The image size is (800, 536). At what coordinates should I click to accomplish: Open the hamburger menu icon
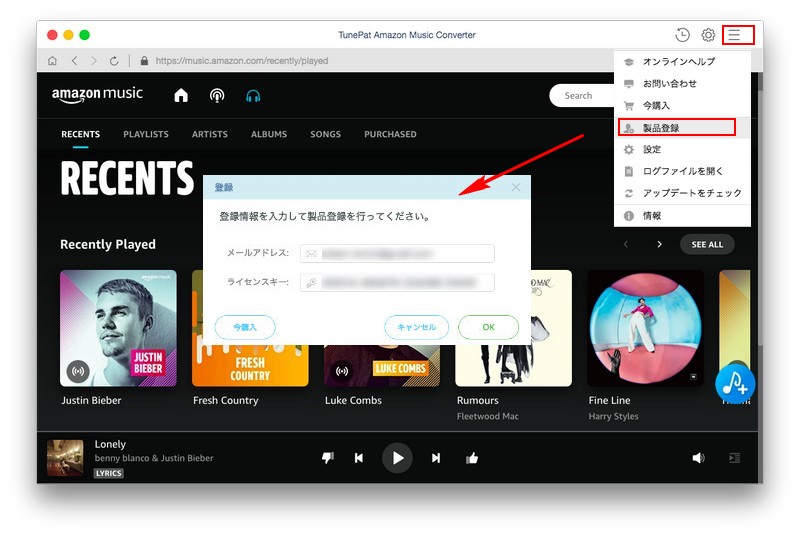734,35
